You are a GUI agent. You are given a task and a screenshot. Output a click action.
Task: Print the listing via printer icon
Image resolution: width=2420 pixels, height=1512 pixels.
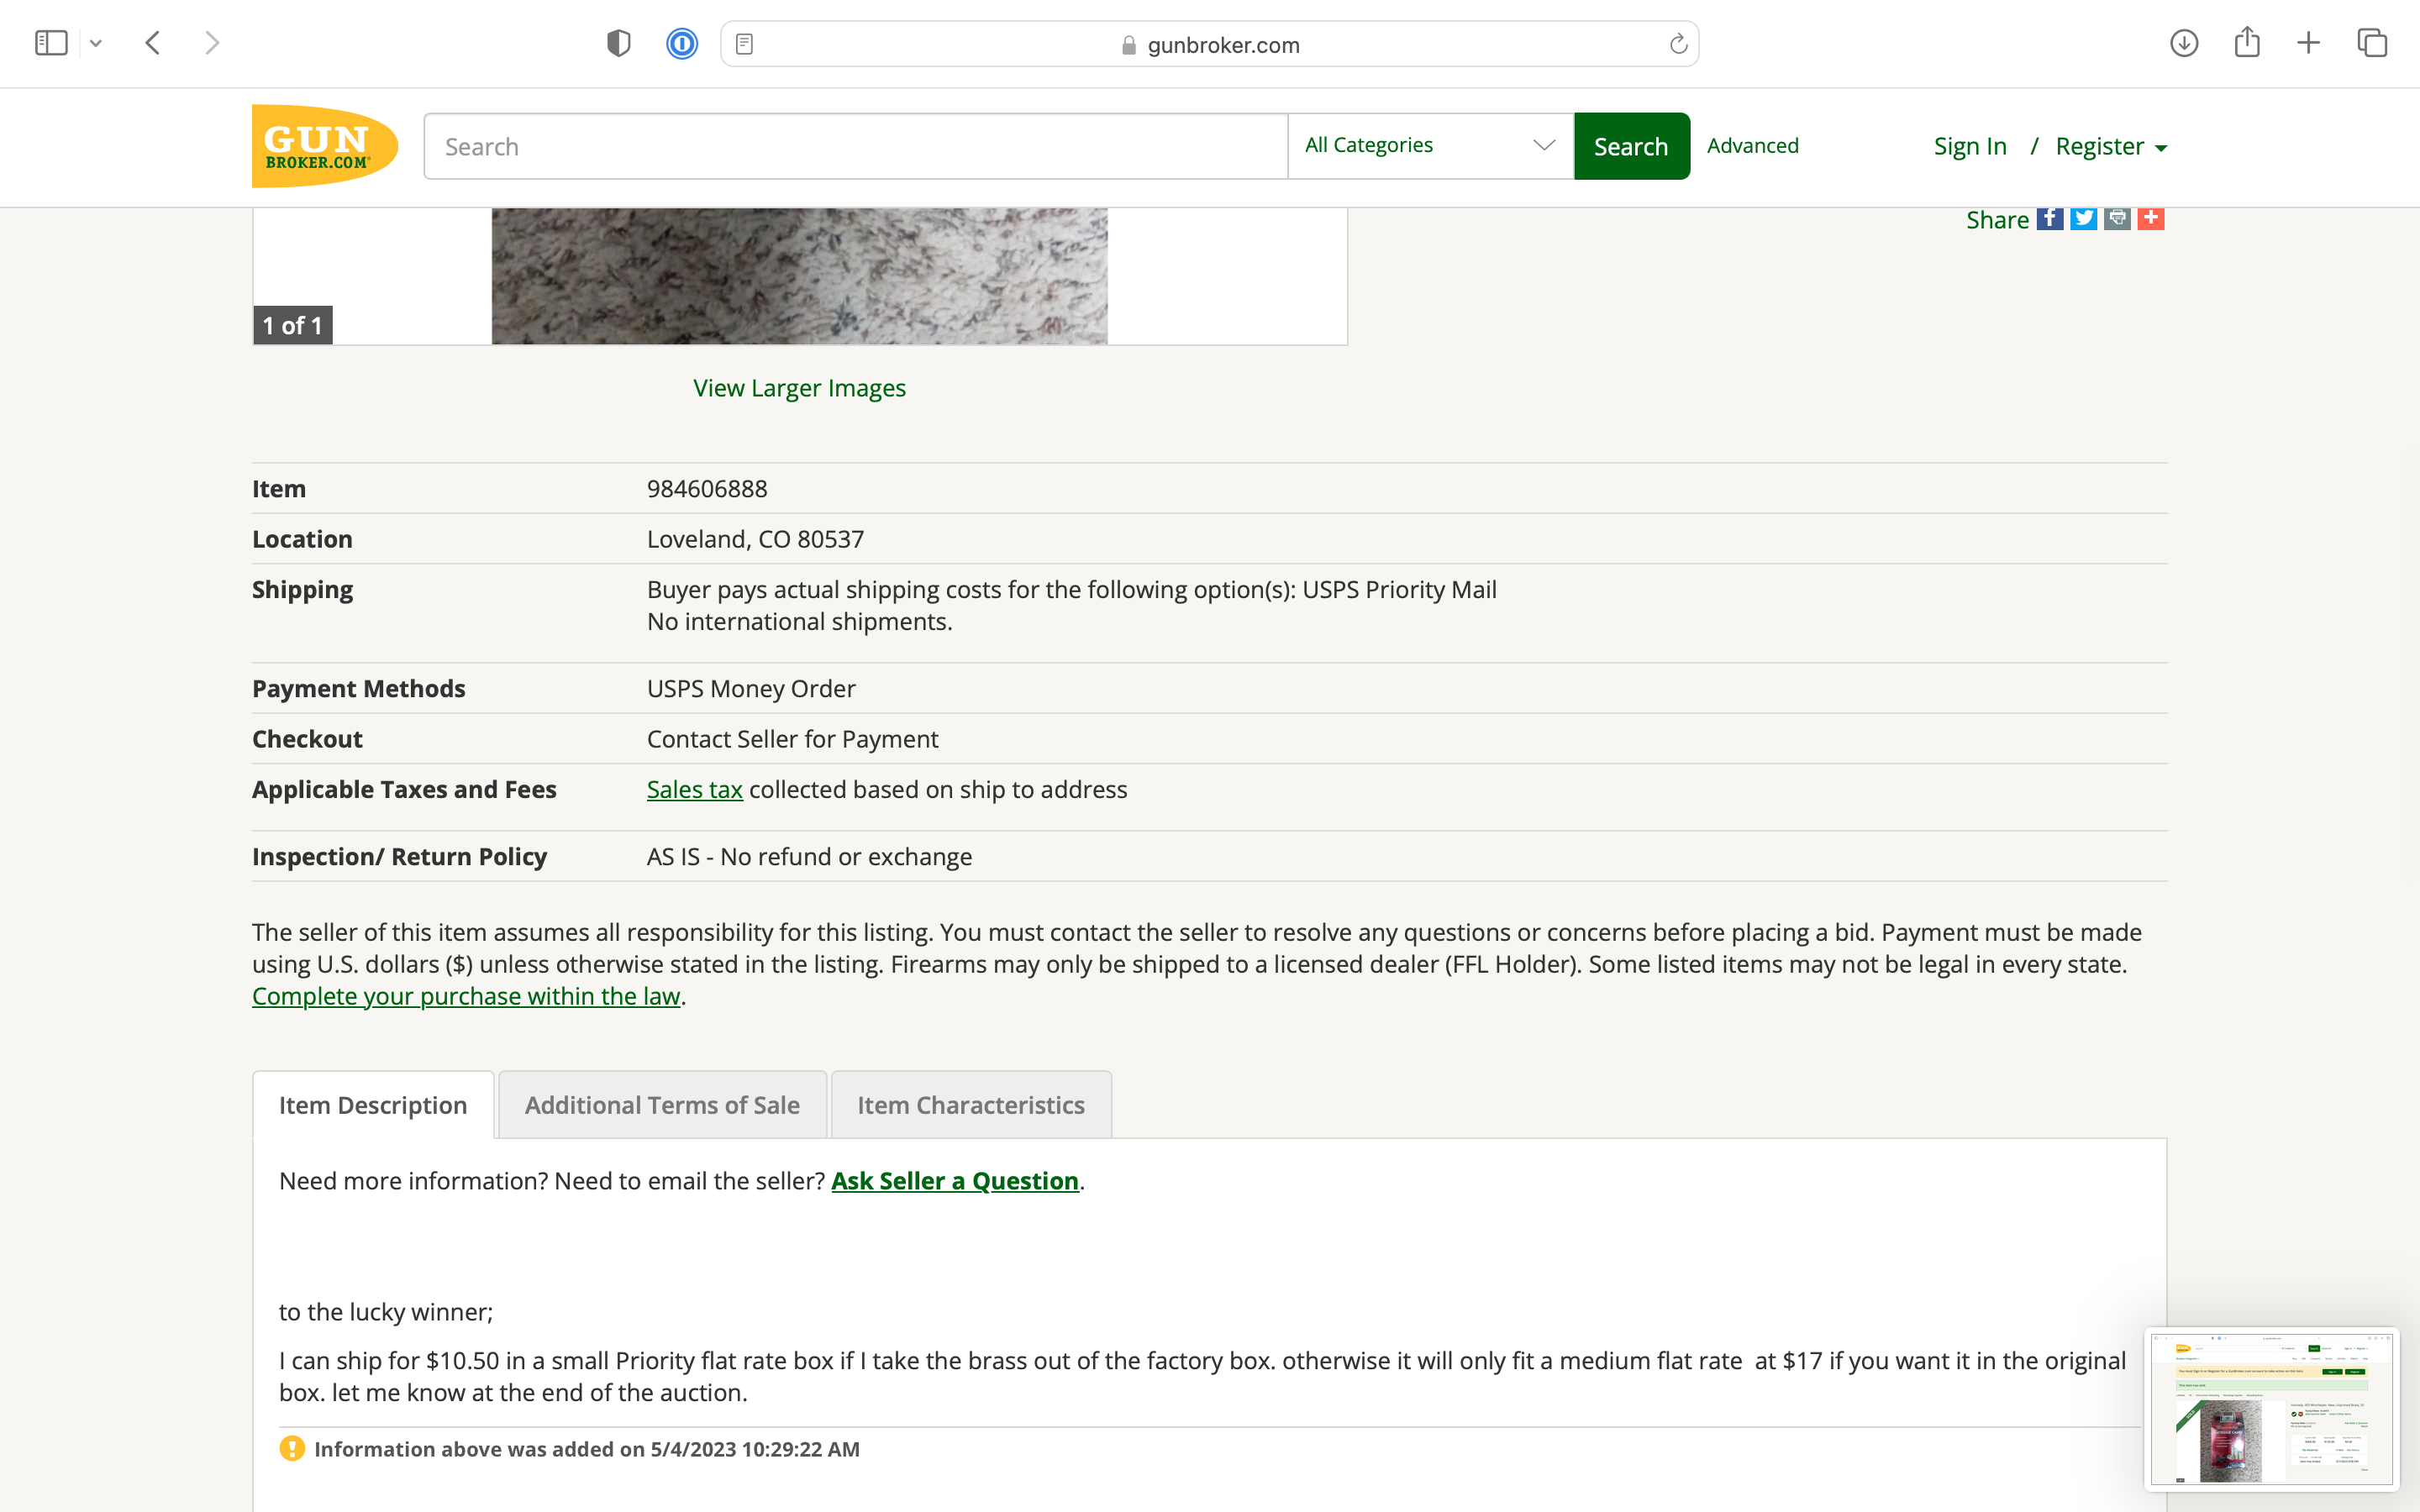point(2117,218)
